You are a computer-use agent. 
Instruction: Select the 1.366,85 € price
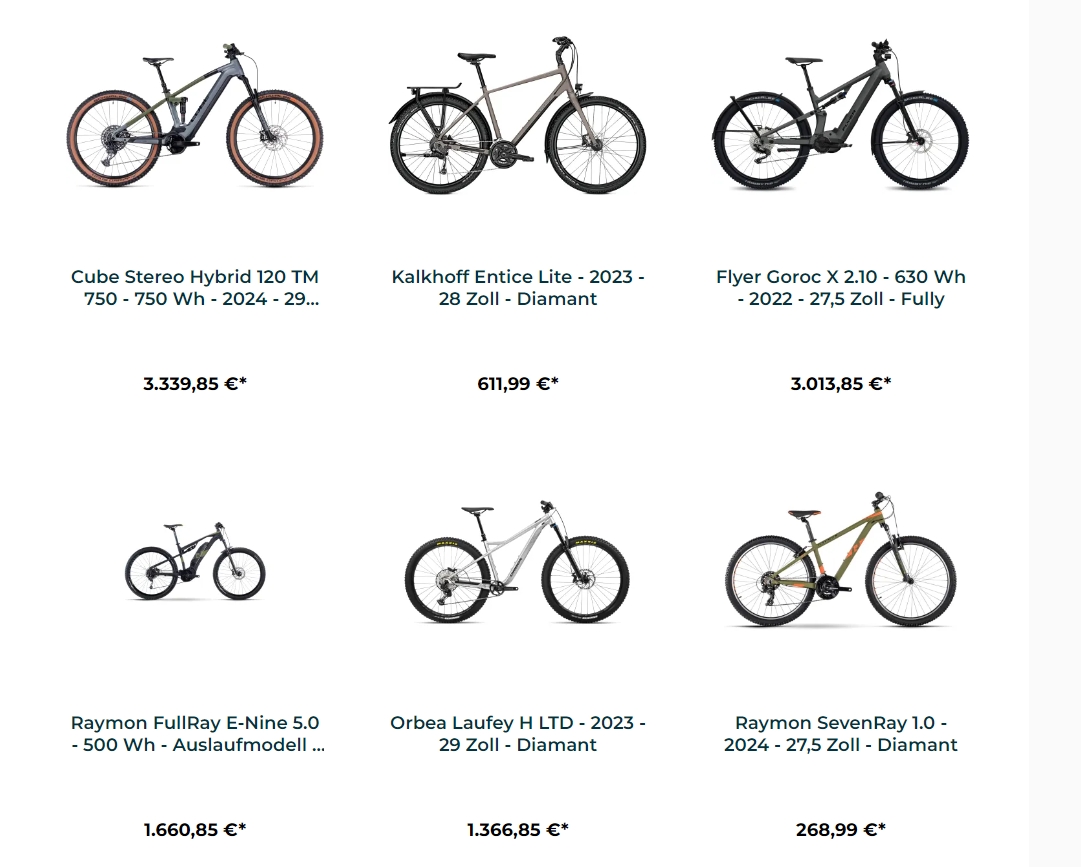click(x=518, y=830)
